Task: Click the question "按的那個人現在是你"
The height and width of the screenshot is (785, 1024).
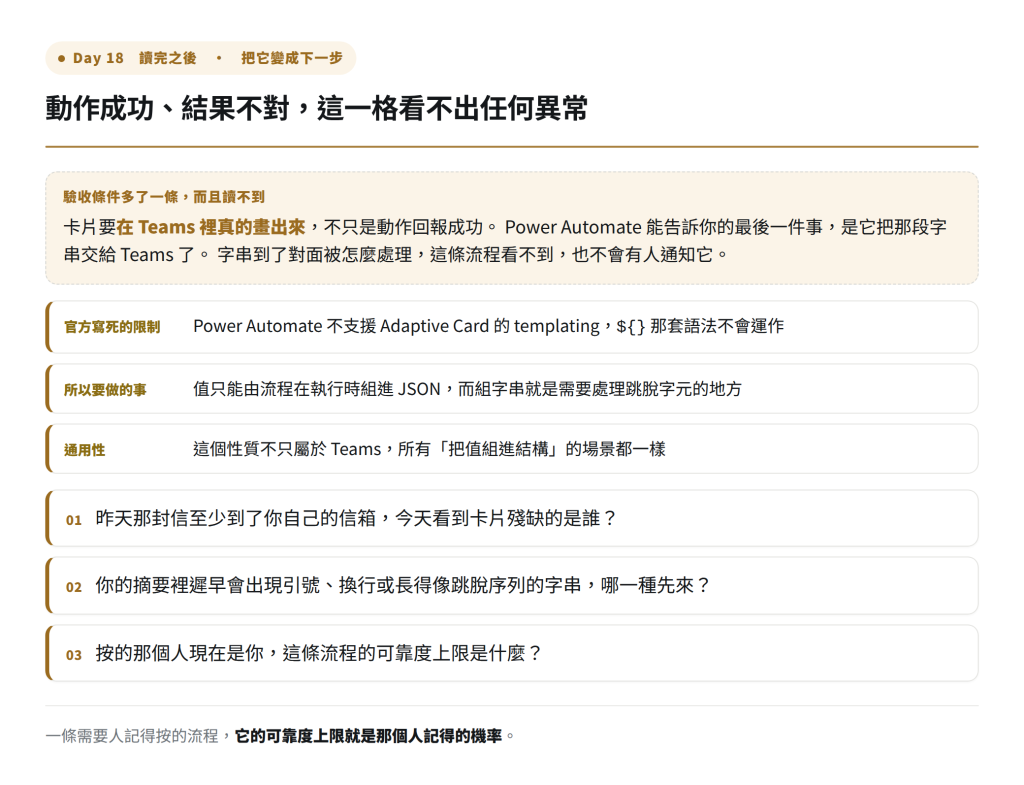Action: (180, 653)
